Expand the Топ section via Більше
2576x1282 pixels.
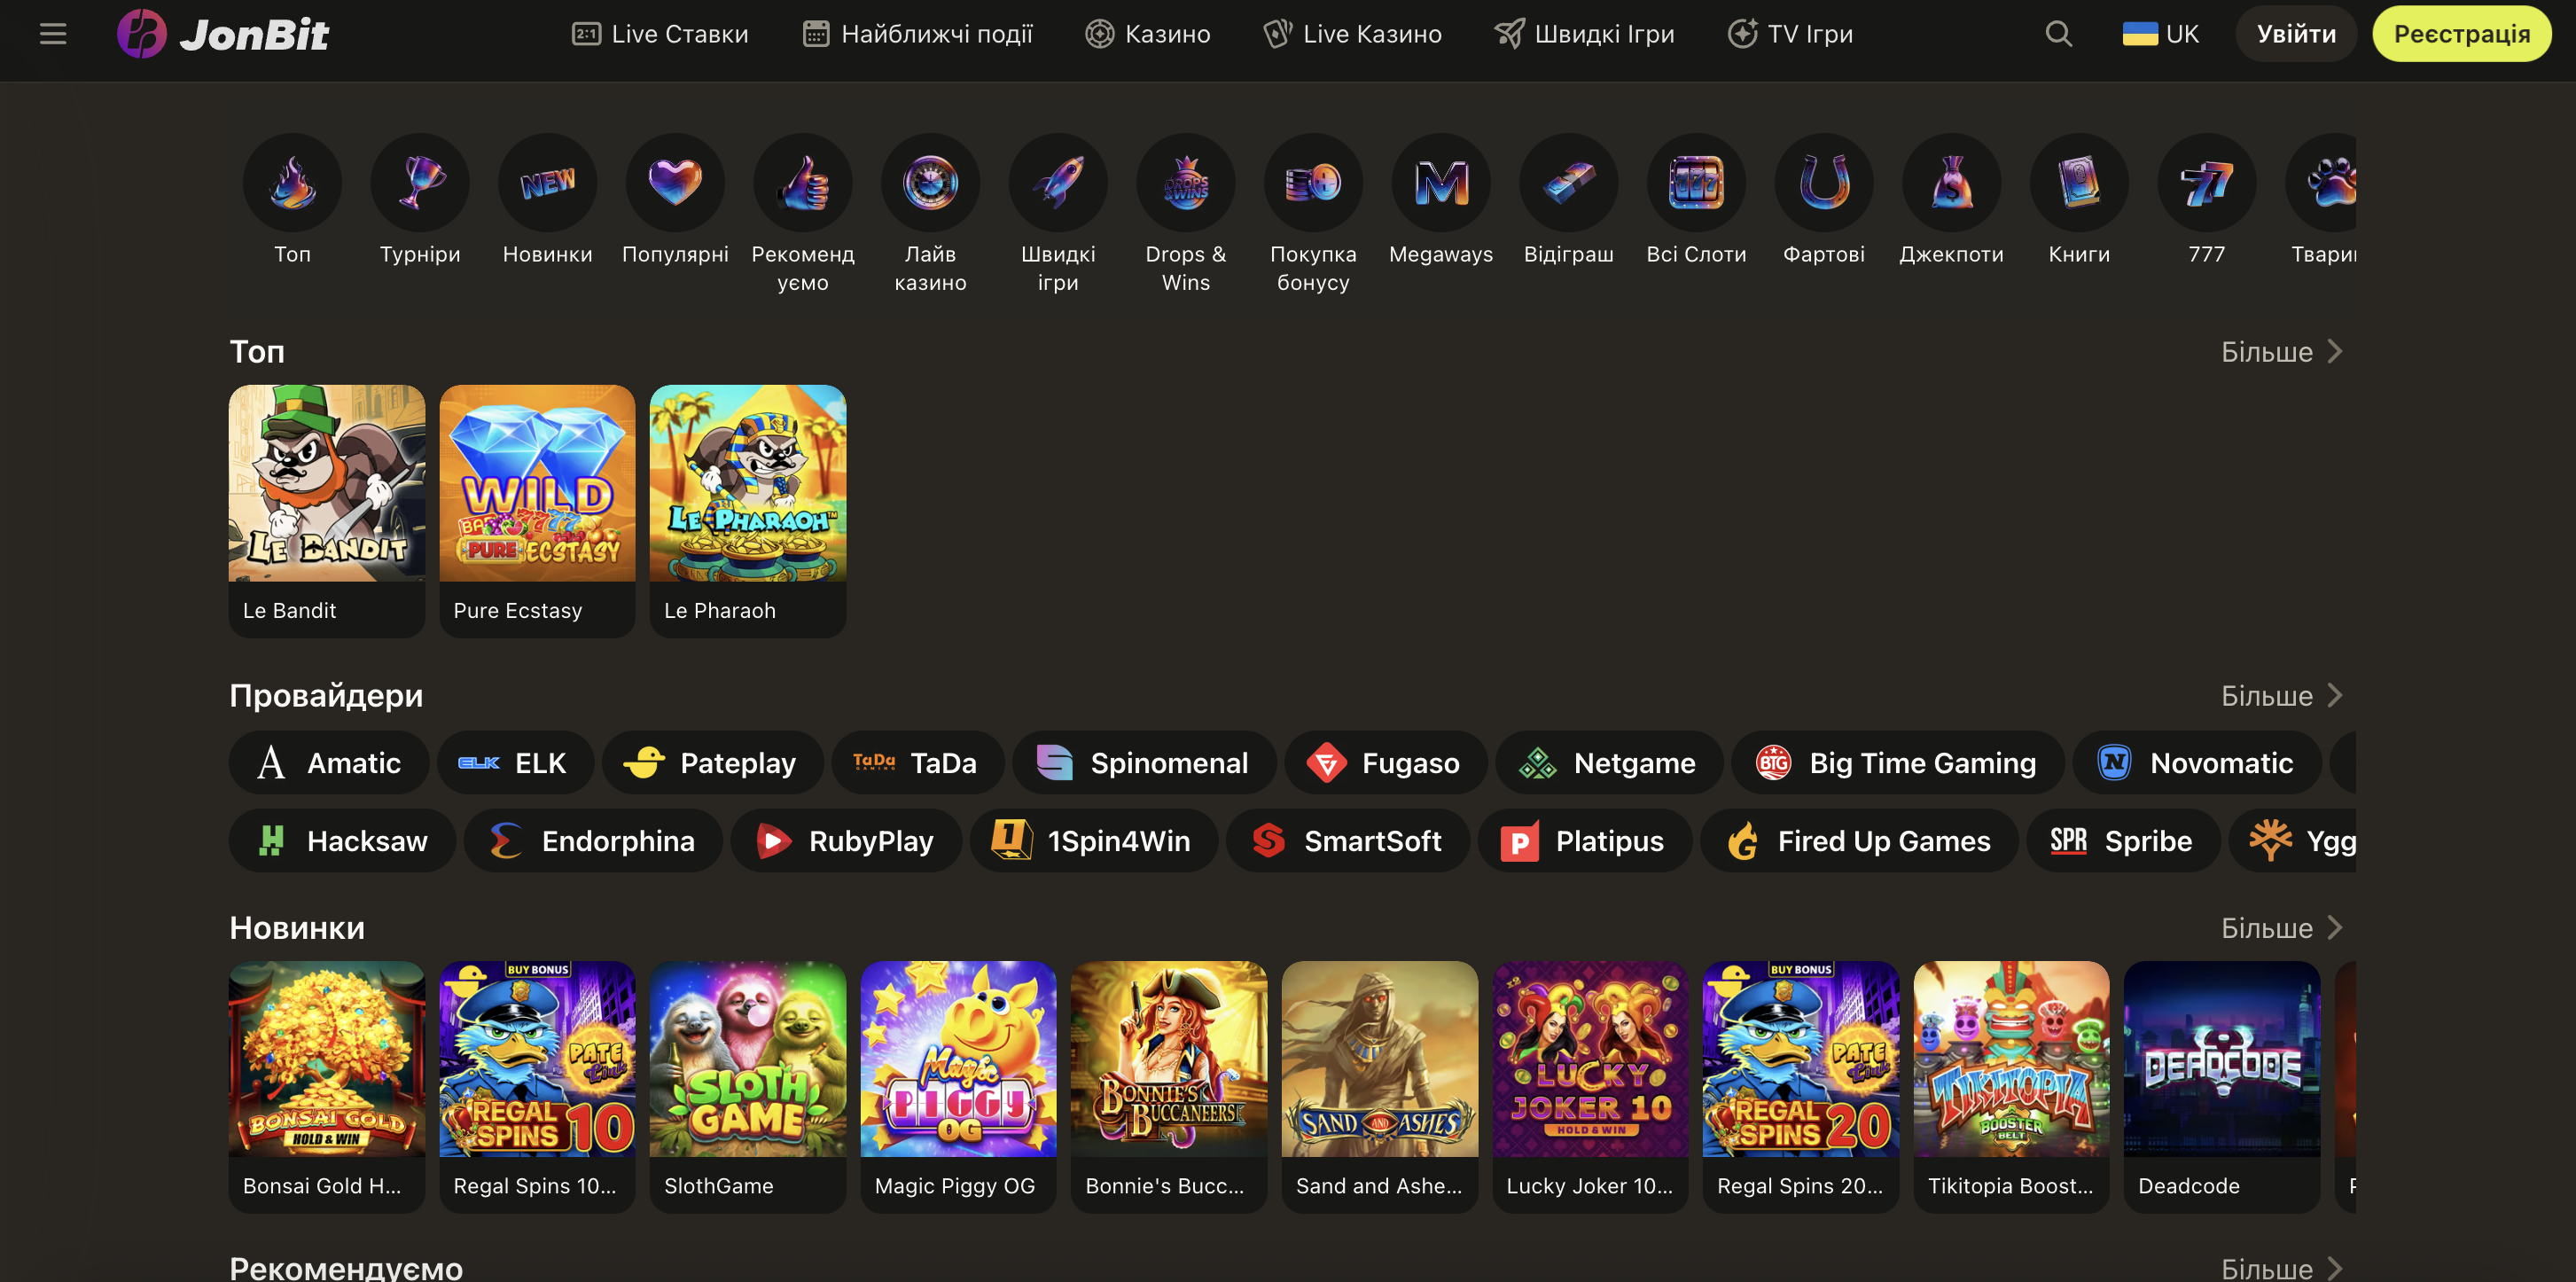tap(2281, 352)
